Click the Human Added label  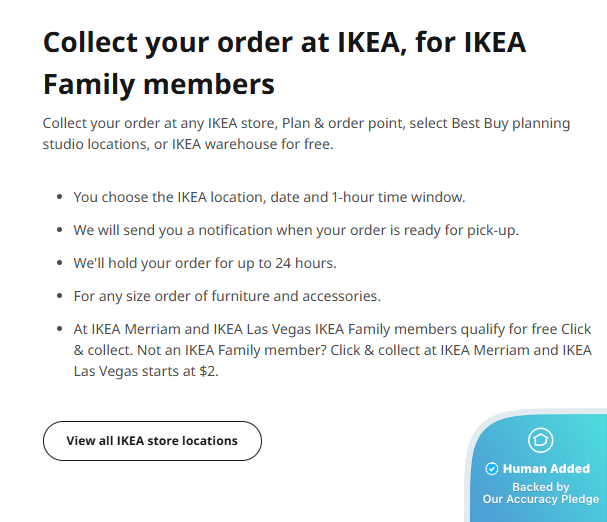pos(546,469)
